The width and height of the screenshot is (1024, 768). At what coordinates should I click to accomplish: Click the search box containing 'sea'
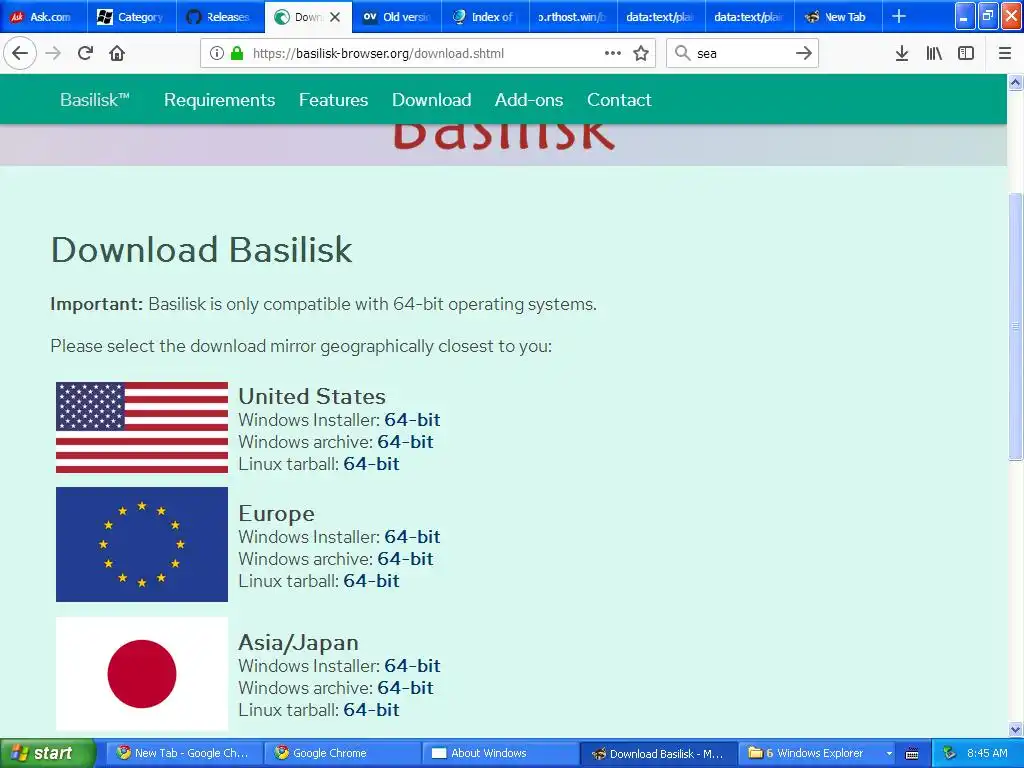(x=741, y=53)
